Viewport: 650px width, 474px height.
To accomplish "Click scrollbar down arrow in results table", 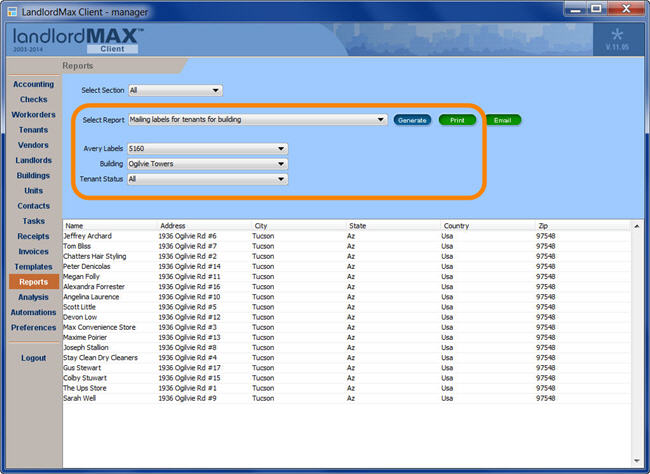I will pyautogui.click(x=636, y=461).
